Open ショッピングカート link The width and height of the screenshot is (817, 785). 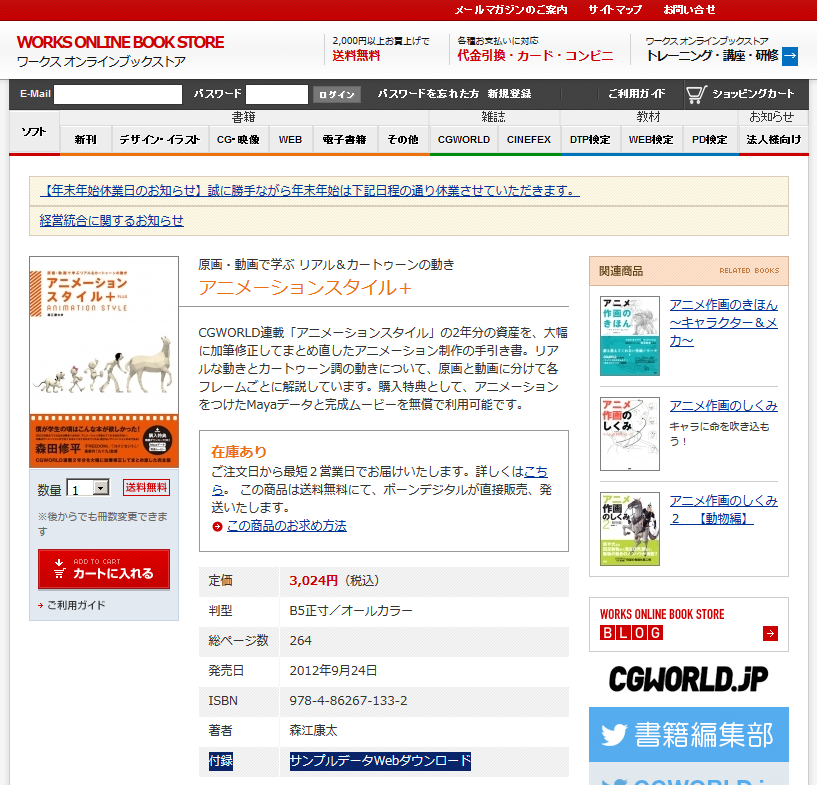click(753, 94)
